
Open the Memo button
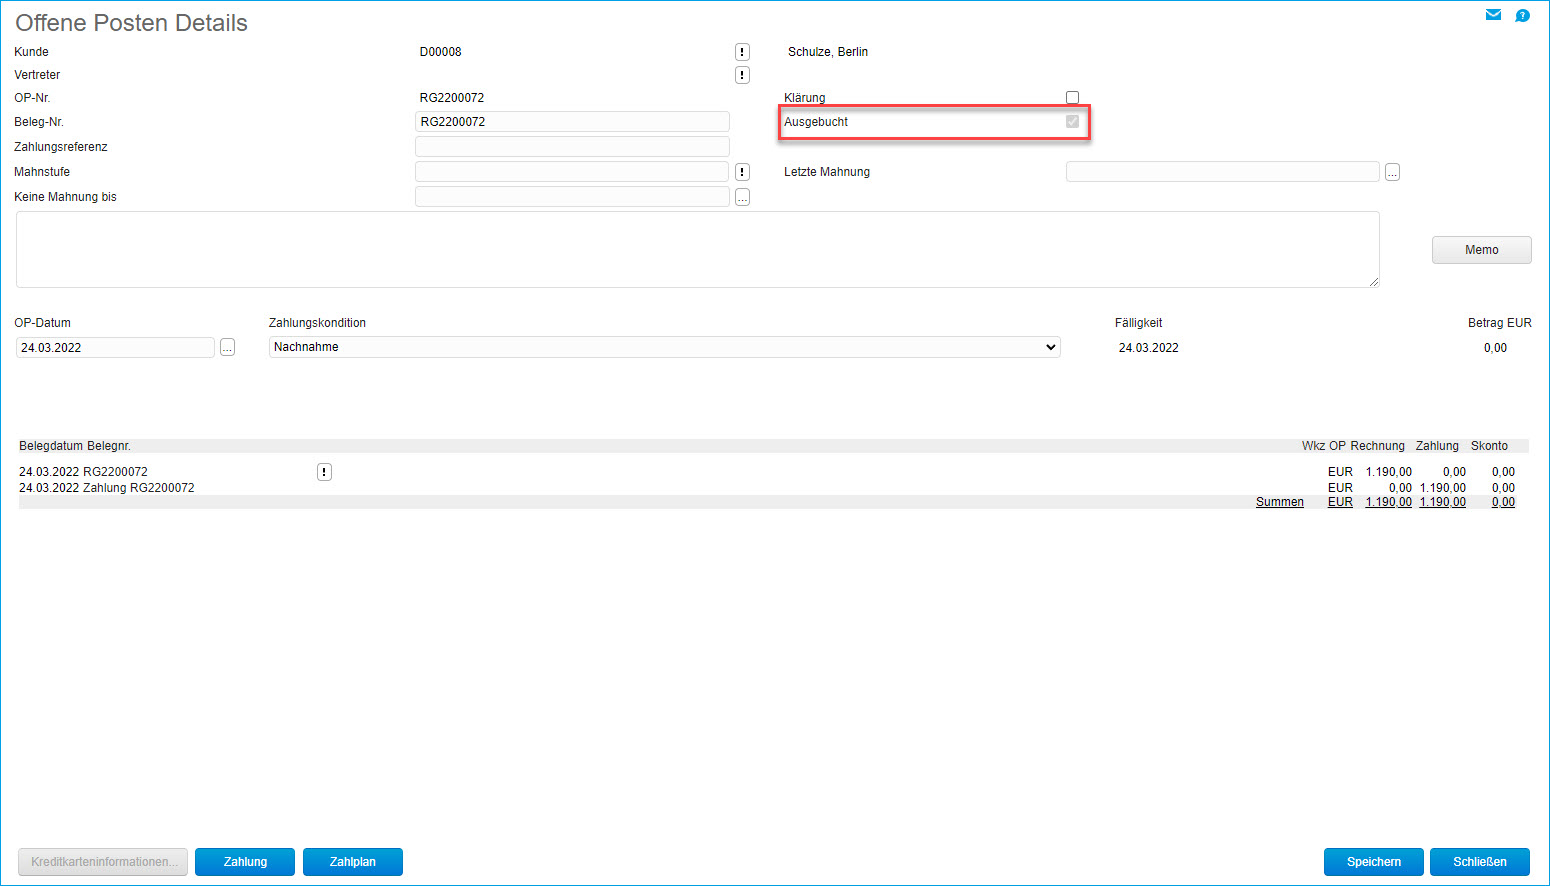[1481, 250]
